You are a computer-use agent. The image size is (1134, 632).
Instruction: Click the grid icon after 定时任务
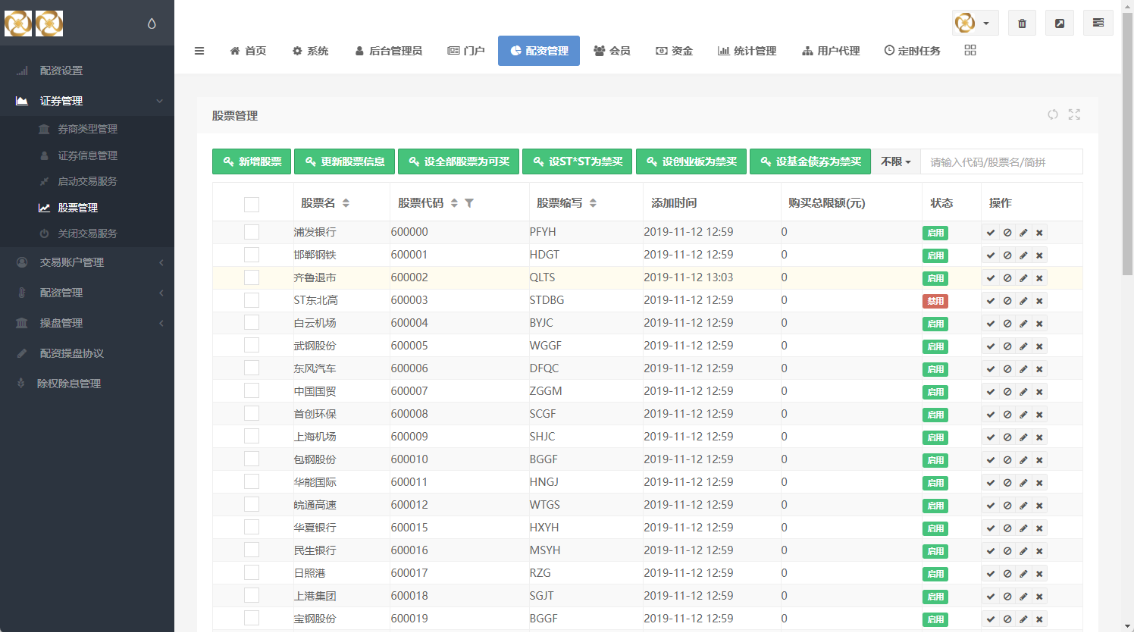coord(971,50)
